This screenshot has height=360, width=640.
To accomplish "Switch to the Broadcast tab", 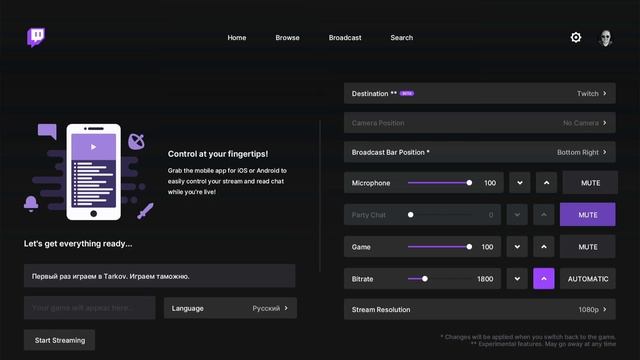I will coord(345,38).
